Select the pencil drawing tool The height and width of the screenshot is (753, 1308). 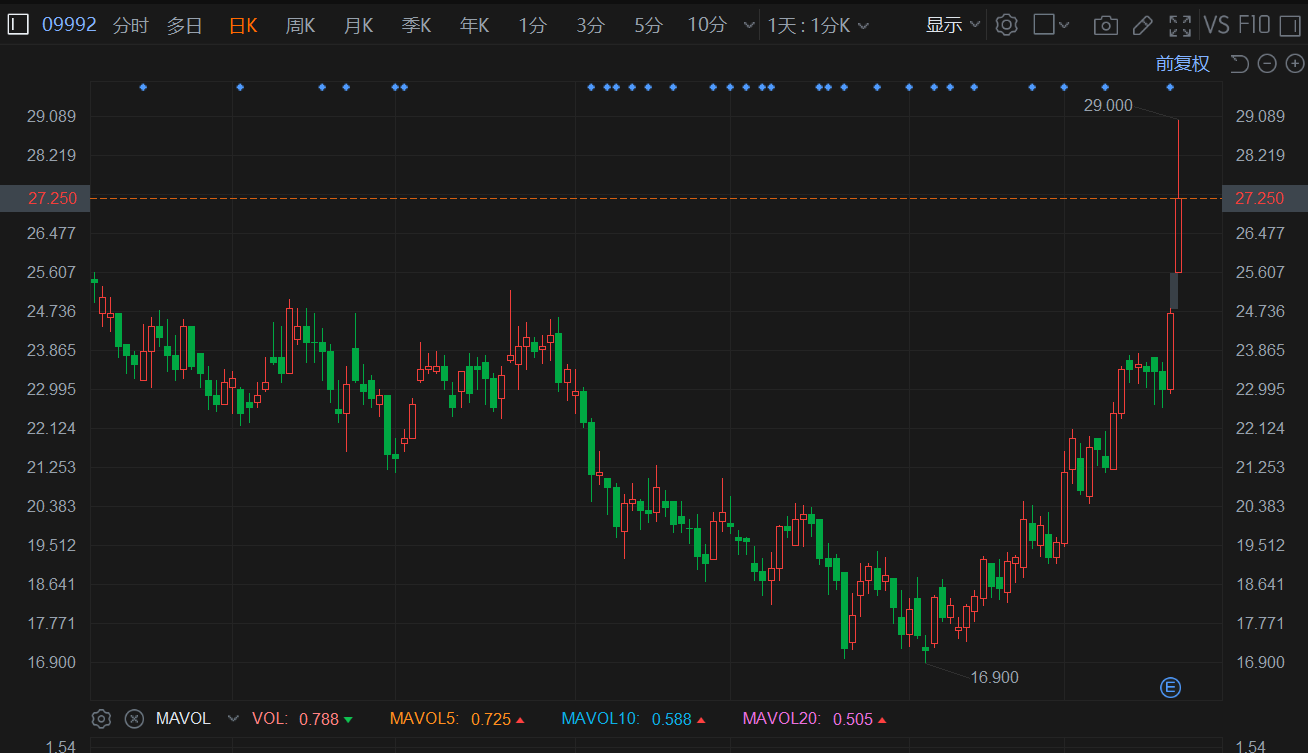[1142, 25]
